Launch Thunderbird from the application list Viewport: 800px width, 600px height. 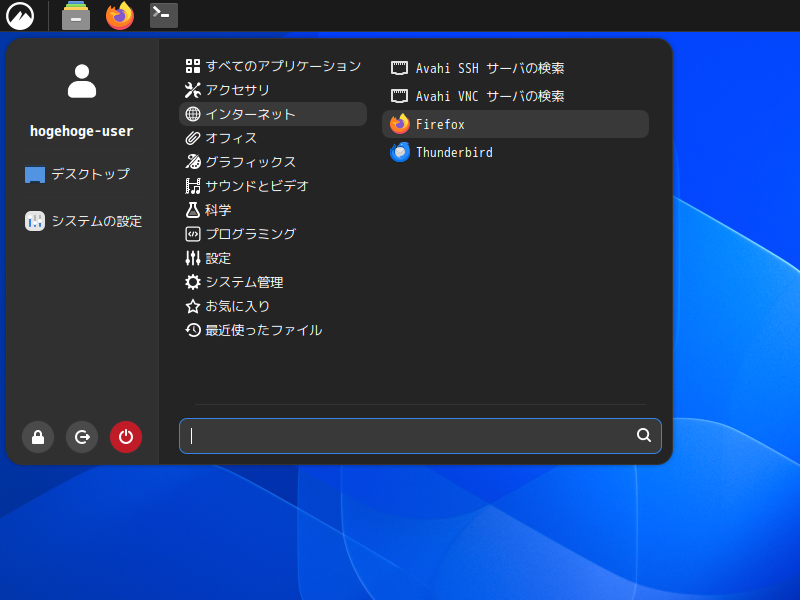(x=515, y=152)
